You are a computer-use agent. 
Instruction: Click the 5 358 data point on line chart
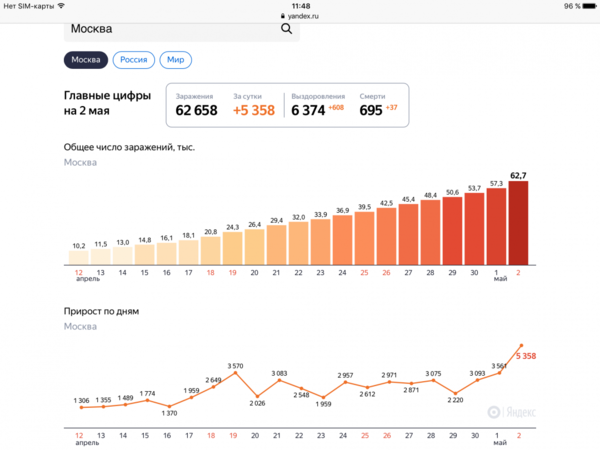pyautogui.click(x=519, y=346)
